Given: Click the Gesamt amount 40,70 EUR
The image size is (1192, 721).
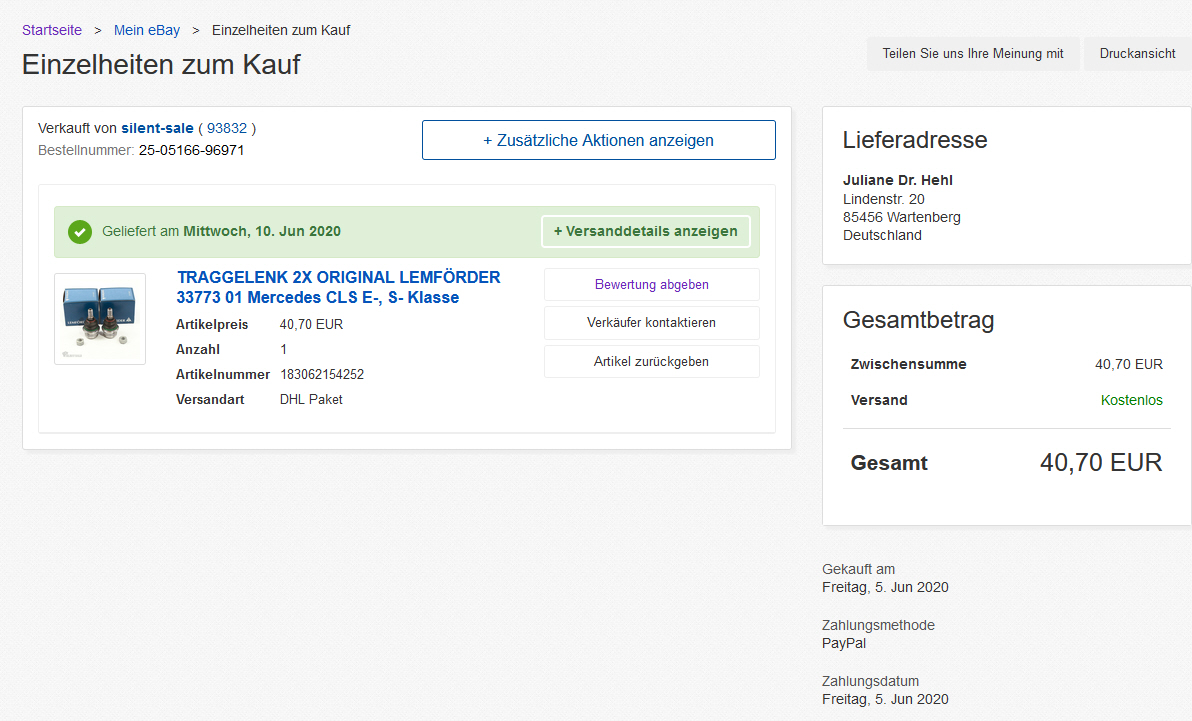Looking at the screenshot, I should pos(1100,462).
